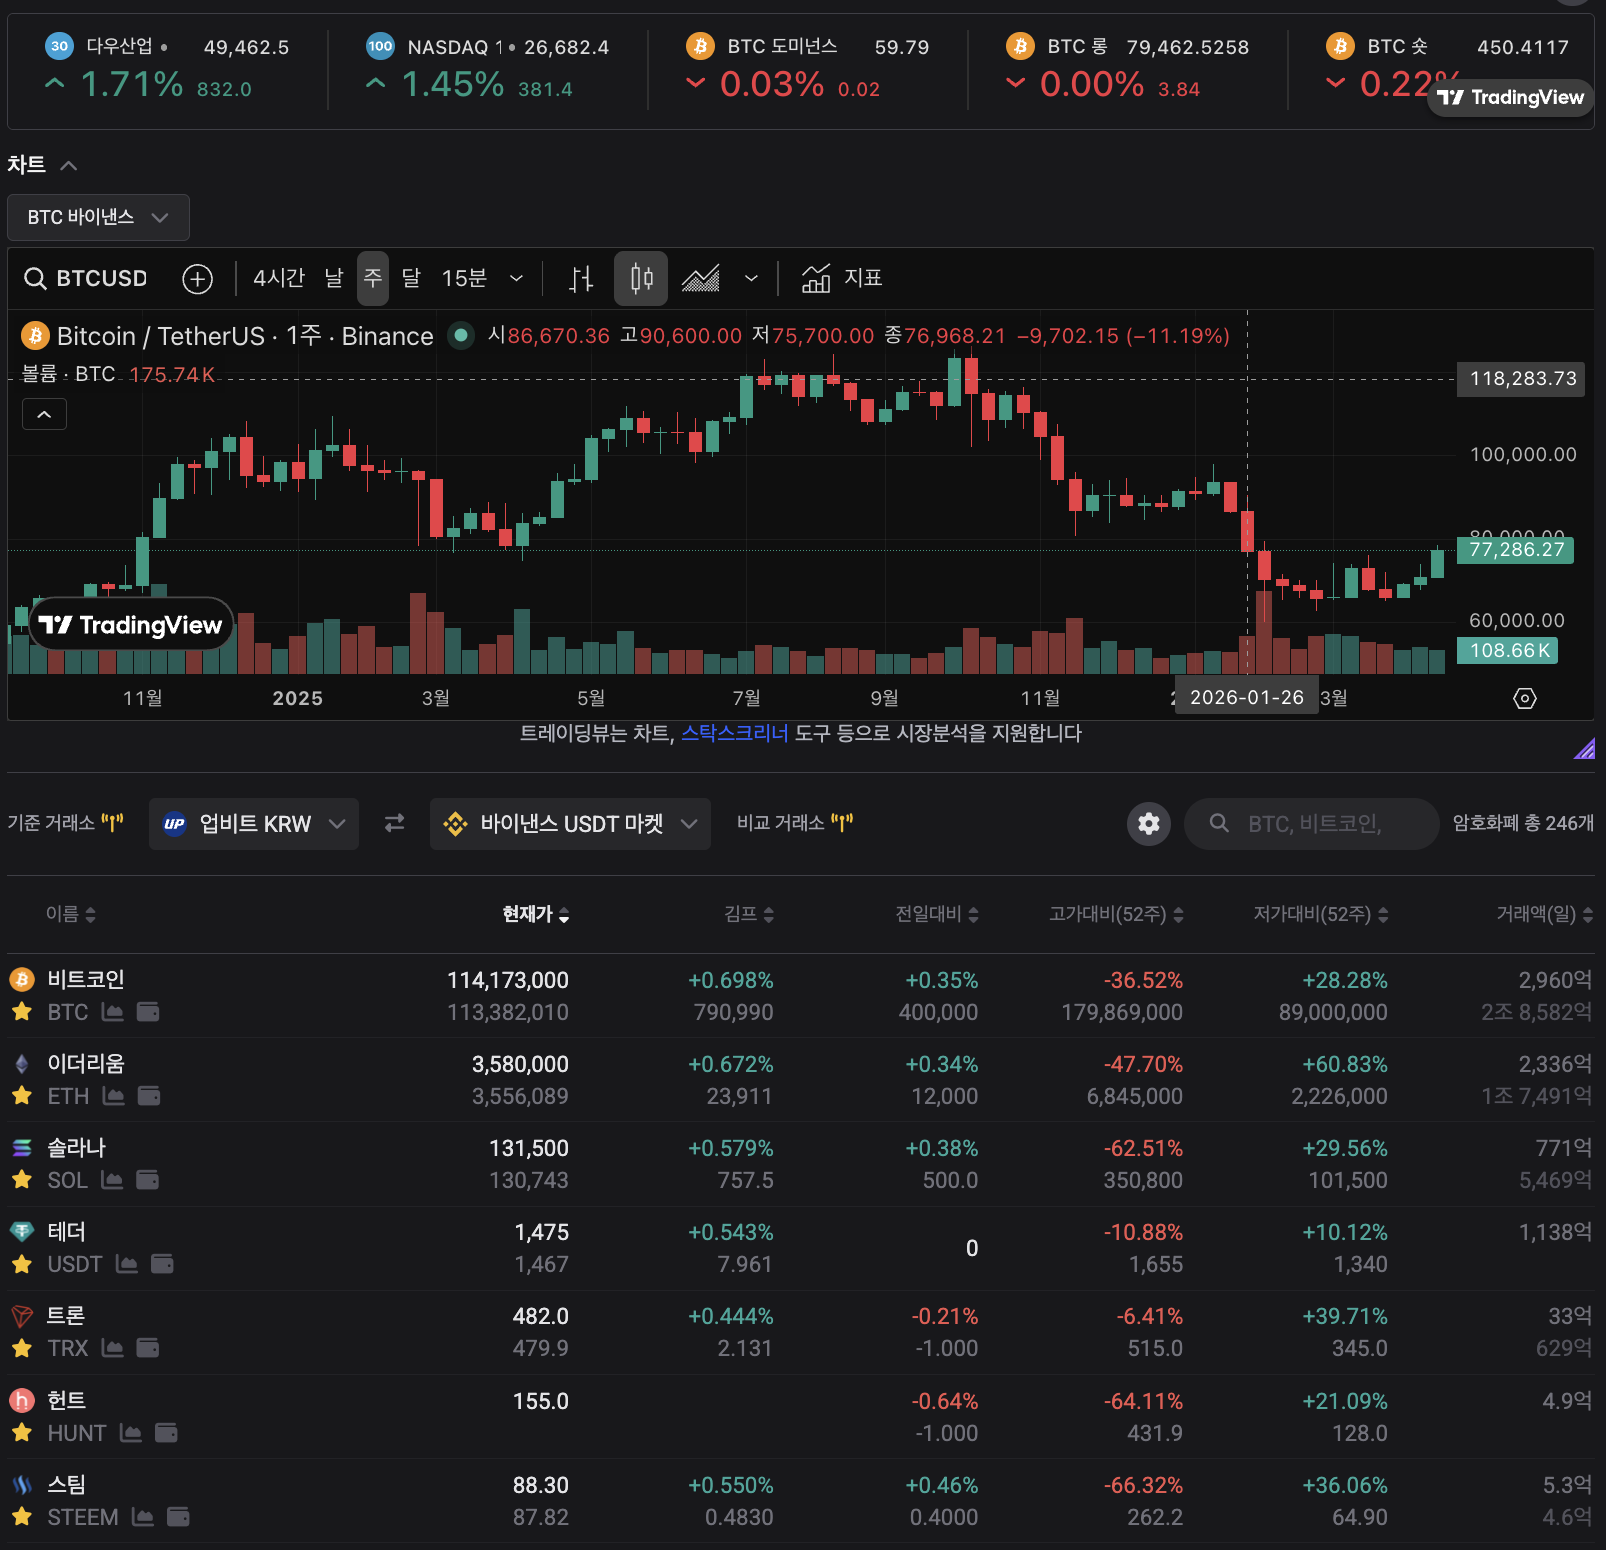Image resolution: width=1606 pixels, height=1550 pixels.
Task: Open the 업비트 KRW exchange dropdown
Action: (x=254, y=824)
